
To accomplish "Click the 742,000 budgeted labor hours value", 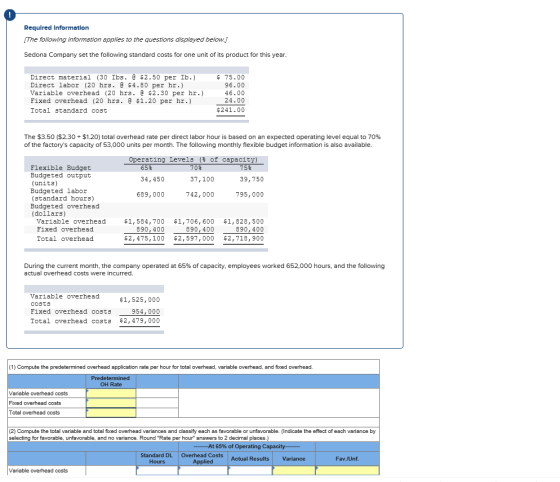I will coord(200,195).
